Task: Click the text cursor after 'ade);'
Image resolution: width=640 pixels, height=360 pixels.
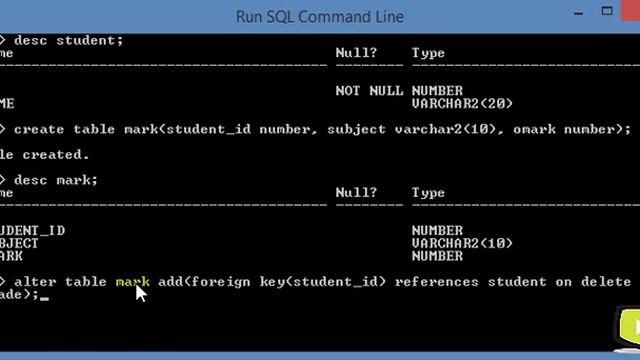Action: click(44, 299)
